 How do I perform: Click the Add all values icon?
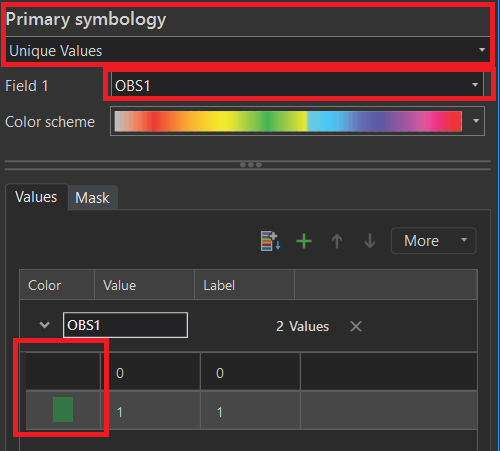pos(270,241)
